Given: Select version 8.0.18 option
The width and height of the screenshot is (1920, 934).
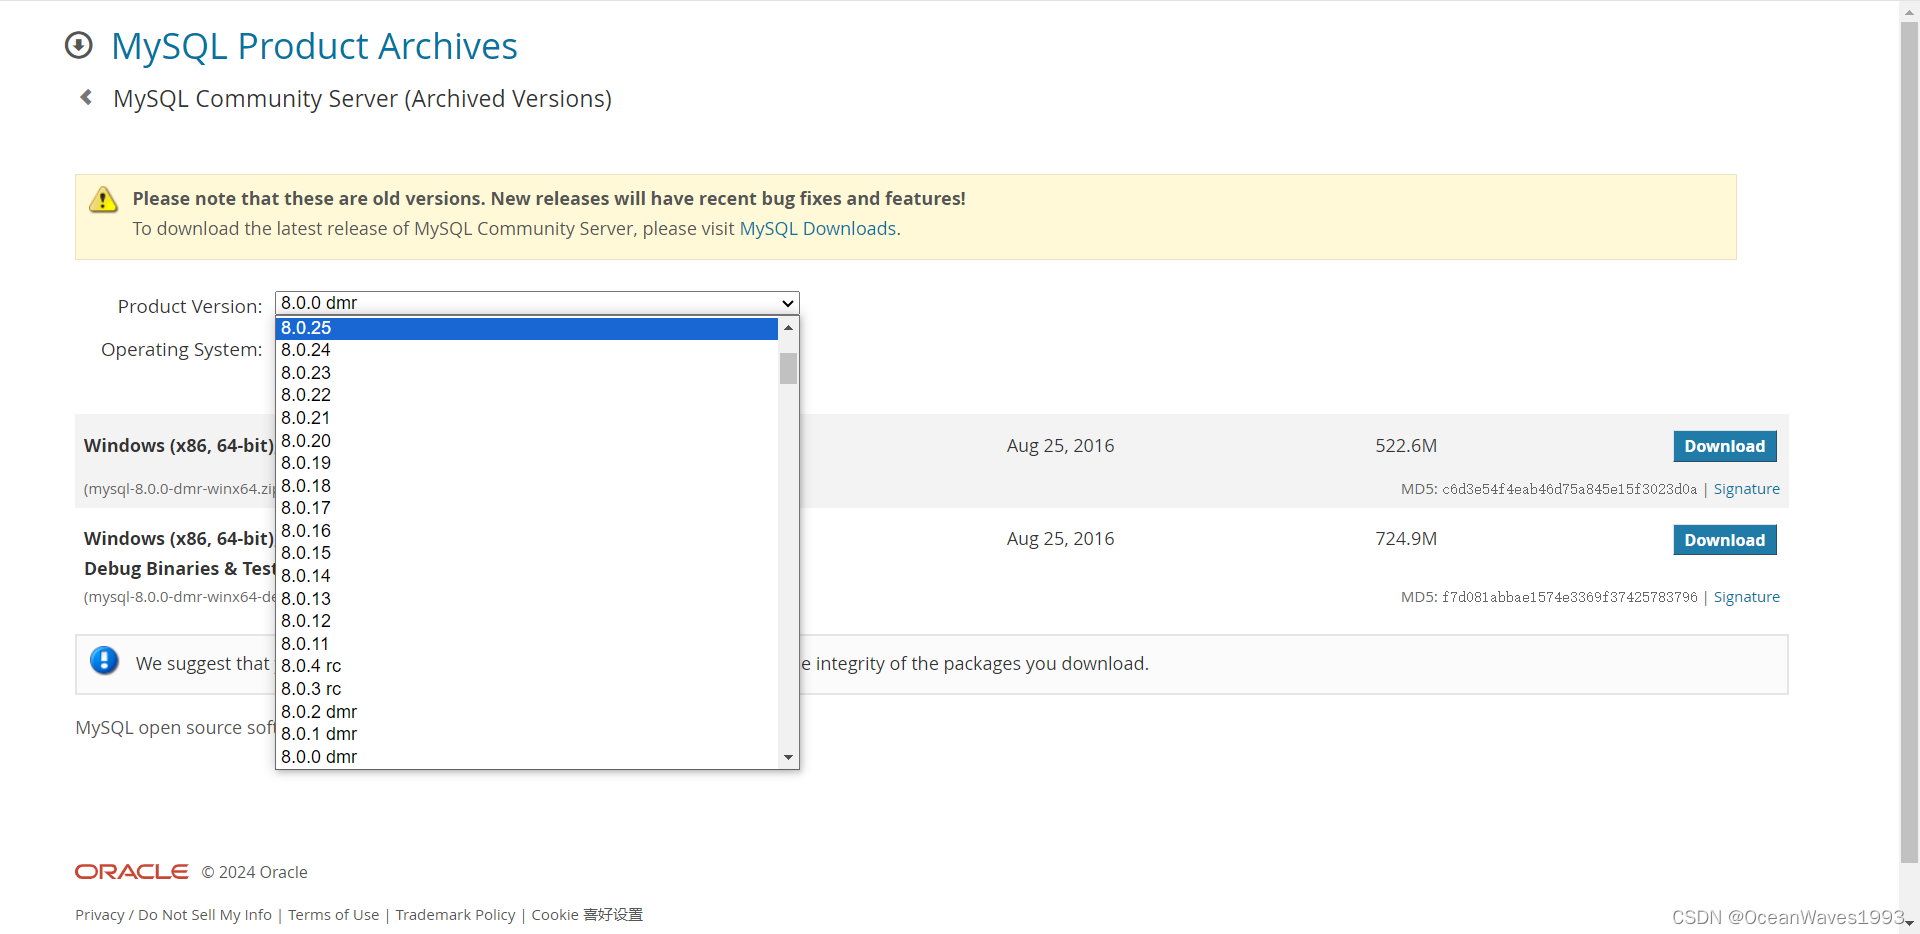Looking at the screenshot, I should coord(527,486).
